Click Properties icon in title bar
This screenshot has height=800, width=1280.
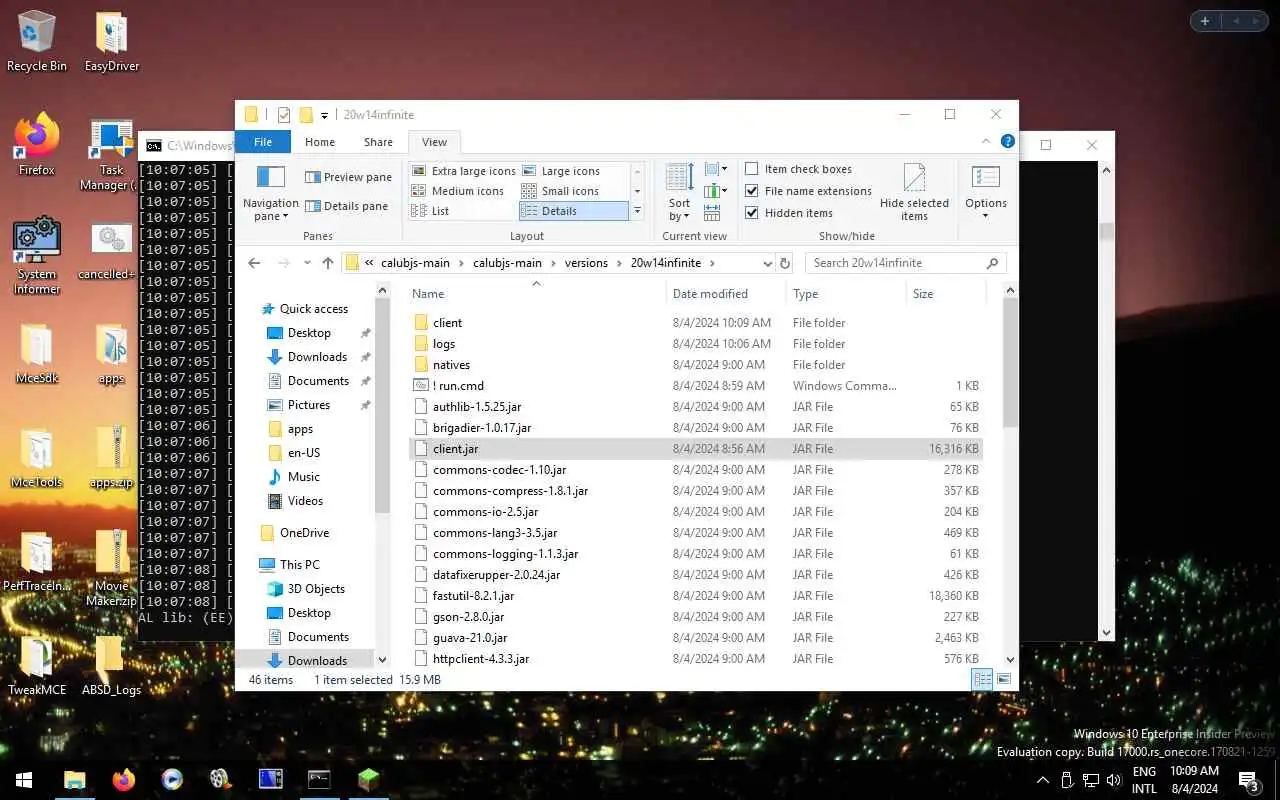(284, 115)
